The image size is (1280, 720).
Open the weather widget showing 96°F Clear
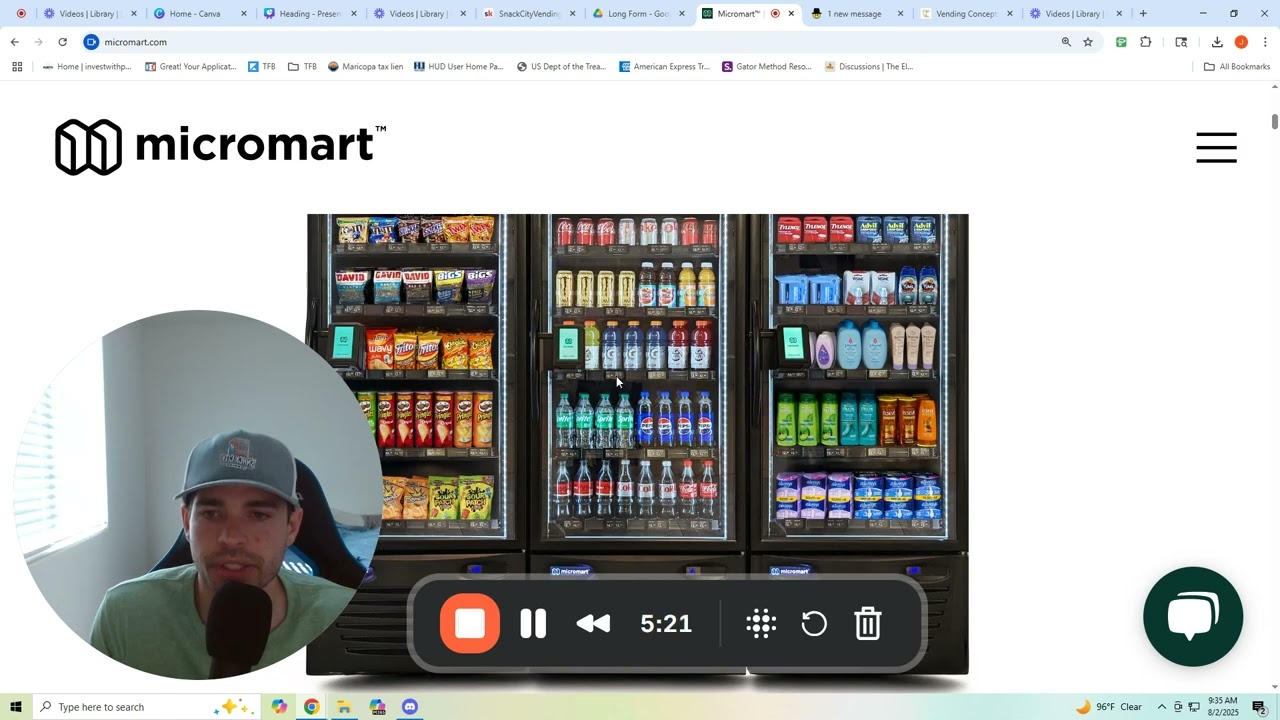tap(1109, 707)
